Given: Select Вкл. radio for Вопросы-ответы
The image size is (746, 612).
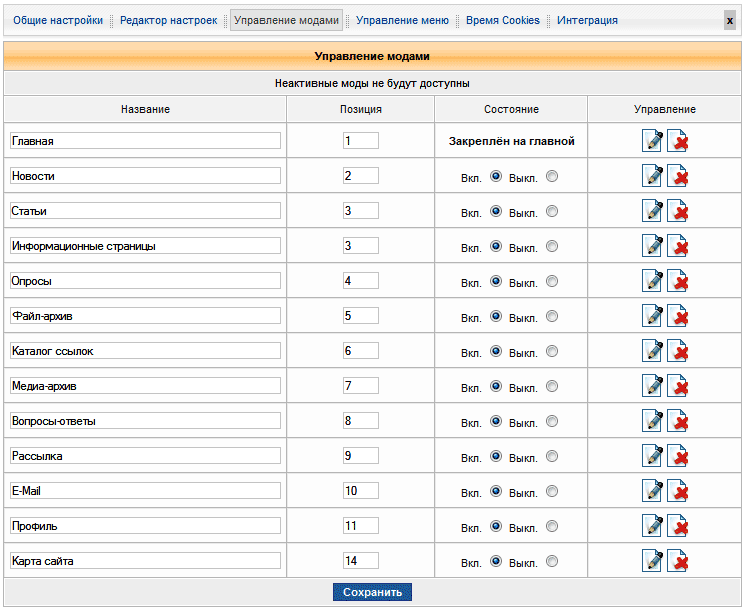Looking at the screenshot, I should coord(496,421).
